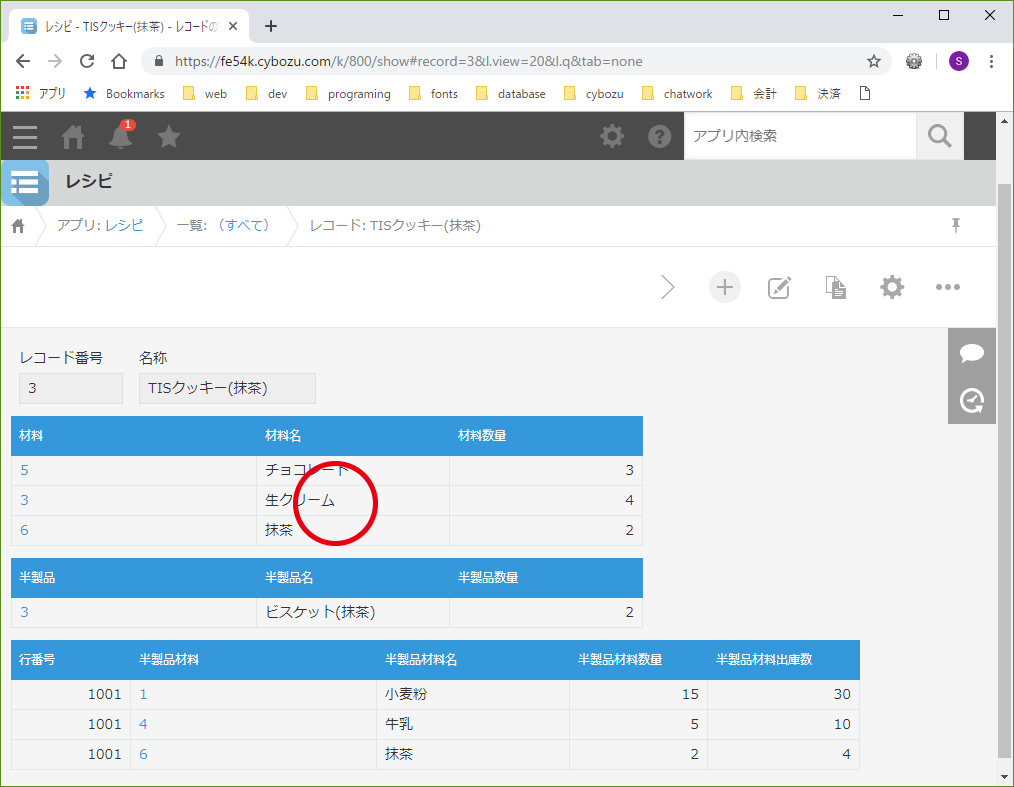Click レシピ link in breadcrumb
The width and height of the screenshot is (1014, 787).
[124, 225]
